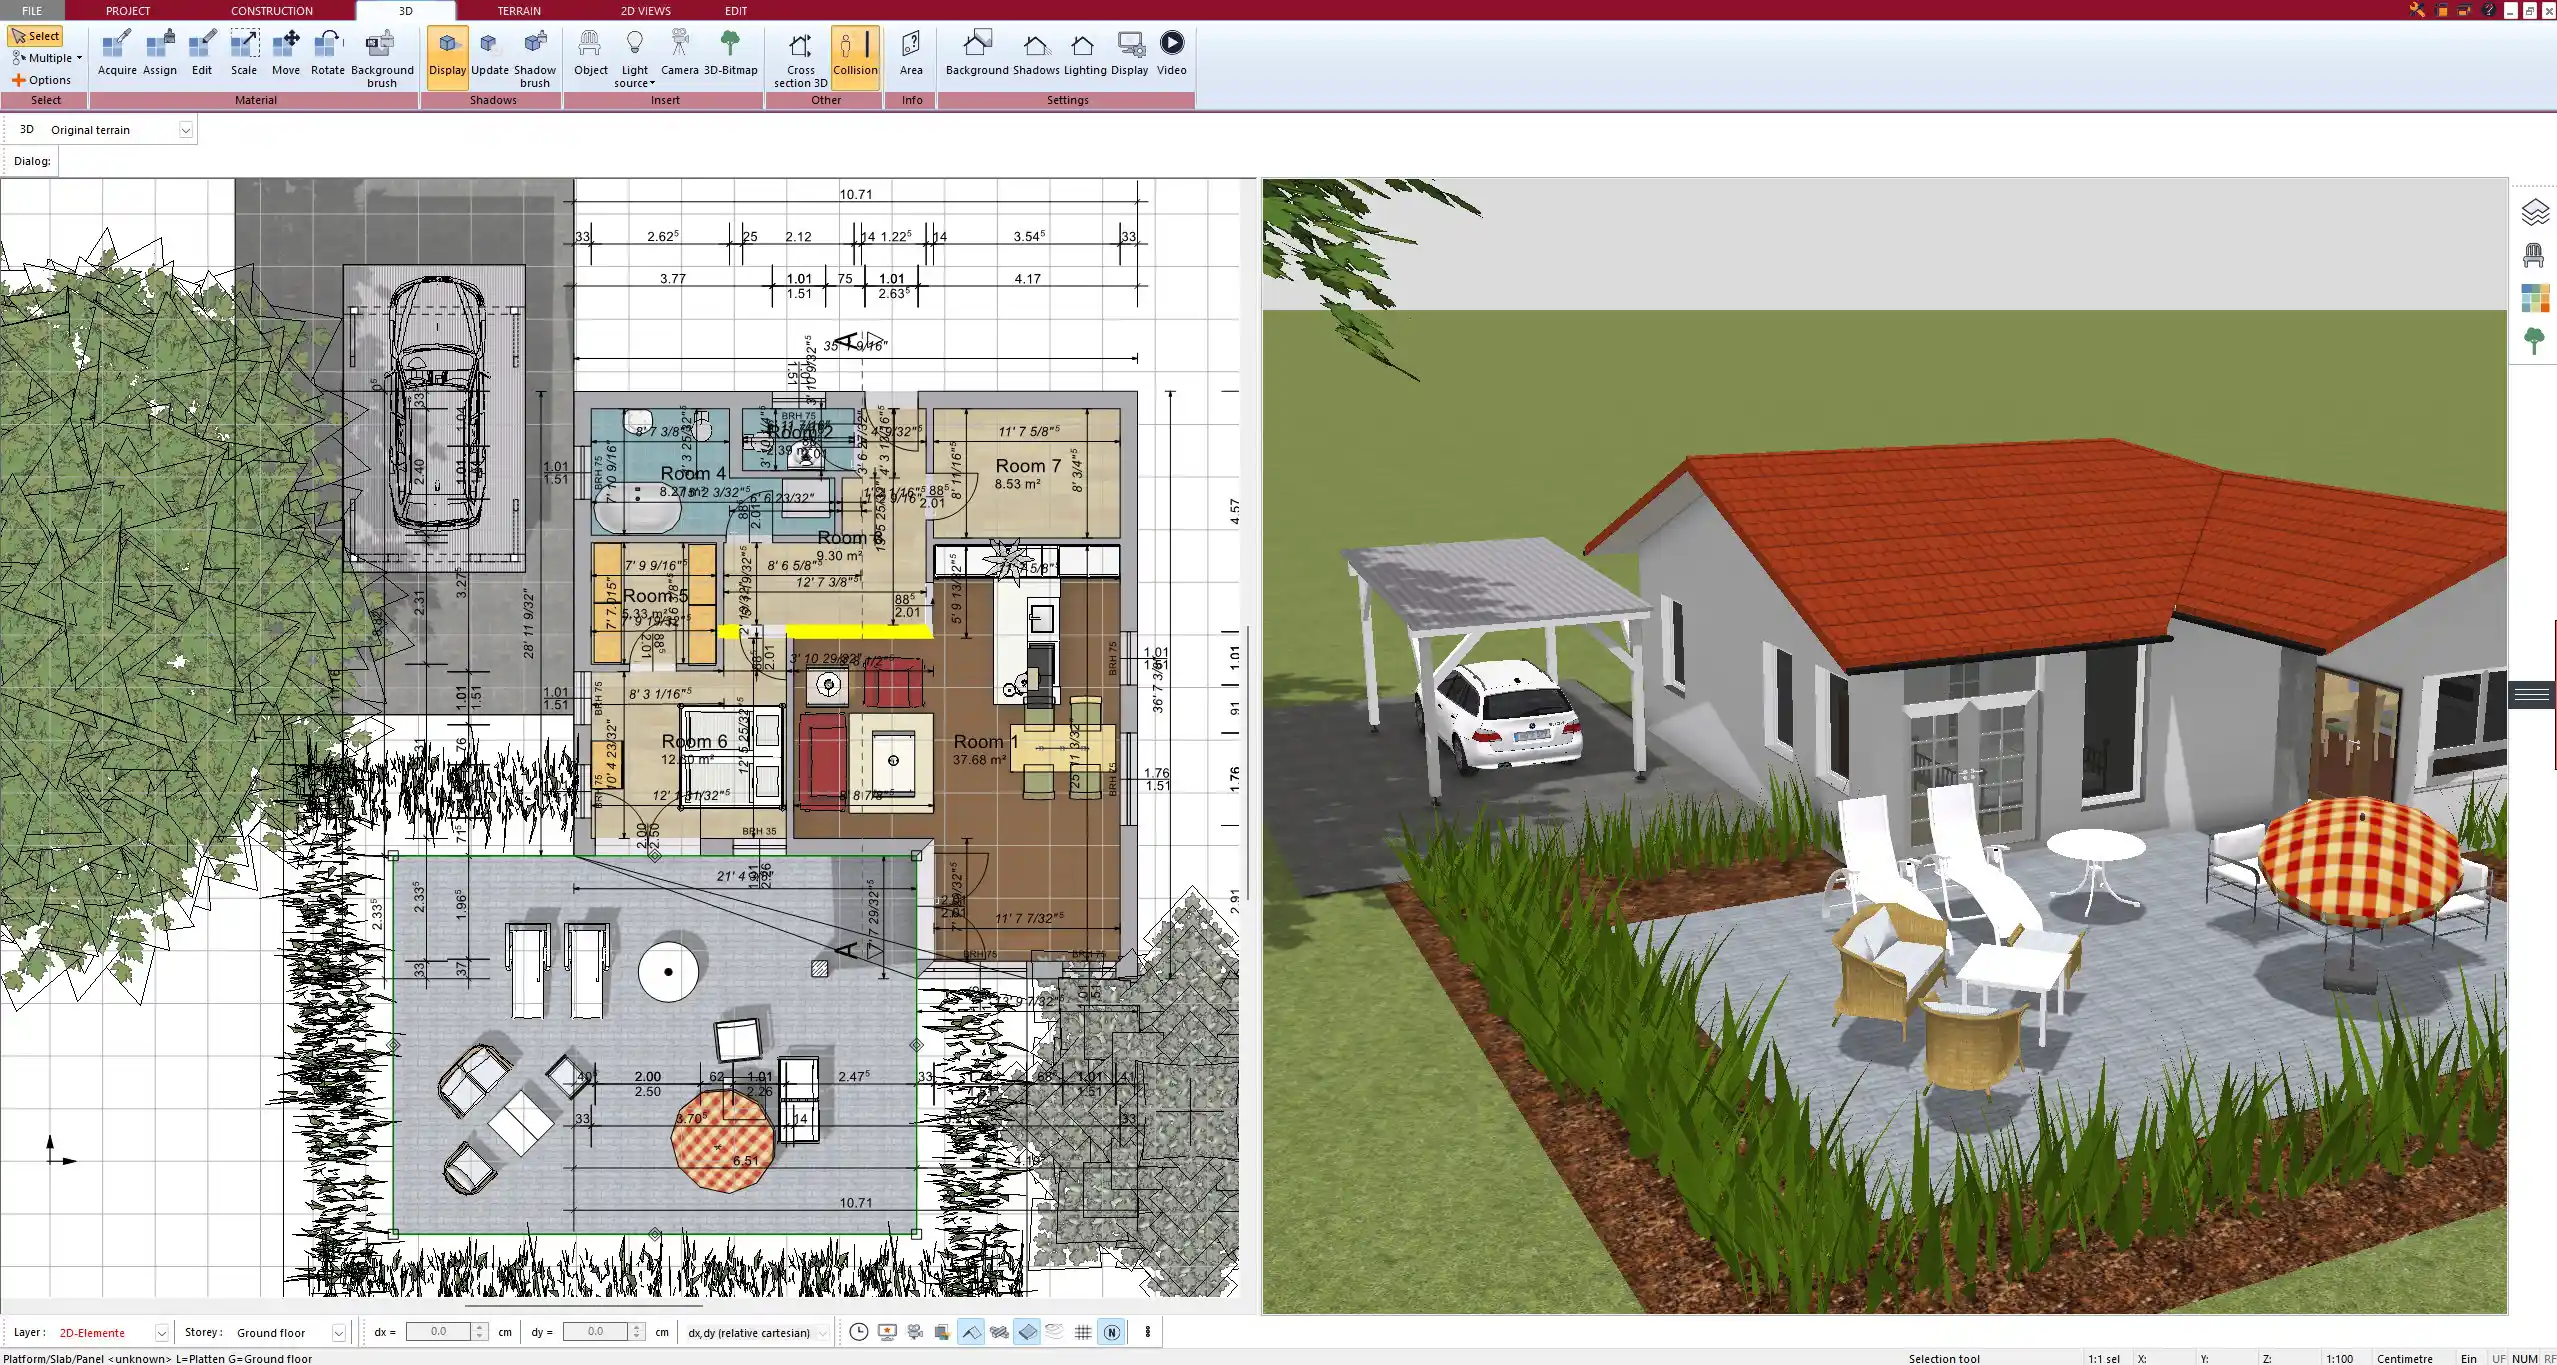Open the materials catalog in right sidebar

(x=2534, y=298)
